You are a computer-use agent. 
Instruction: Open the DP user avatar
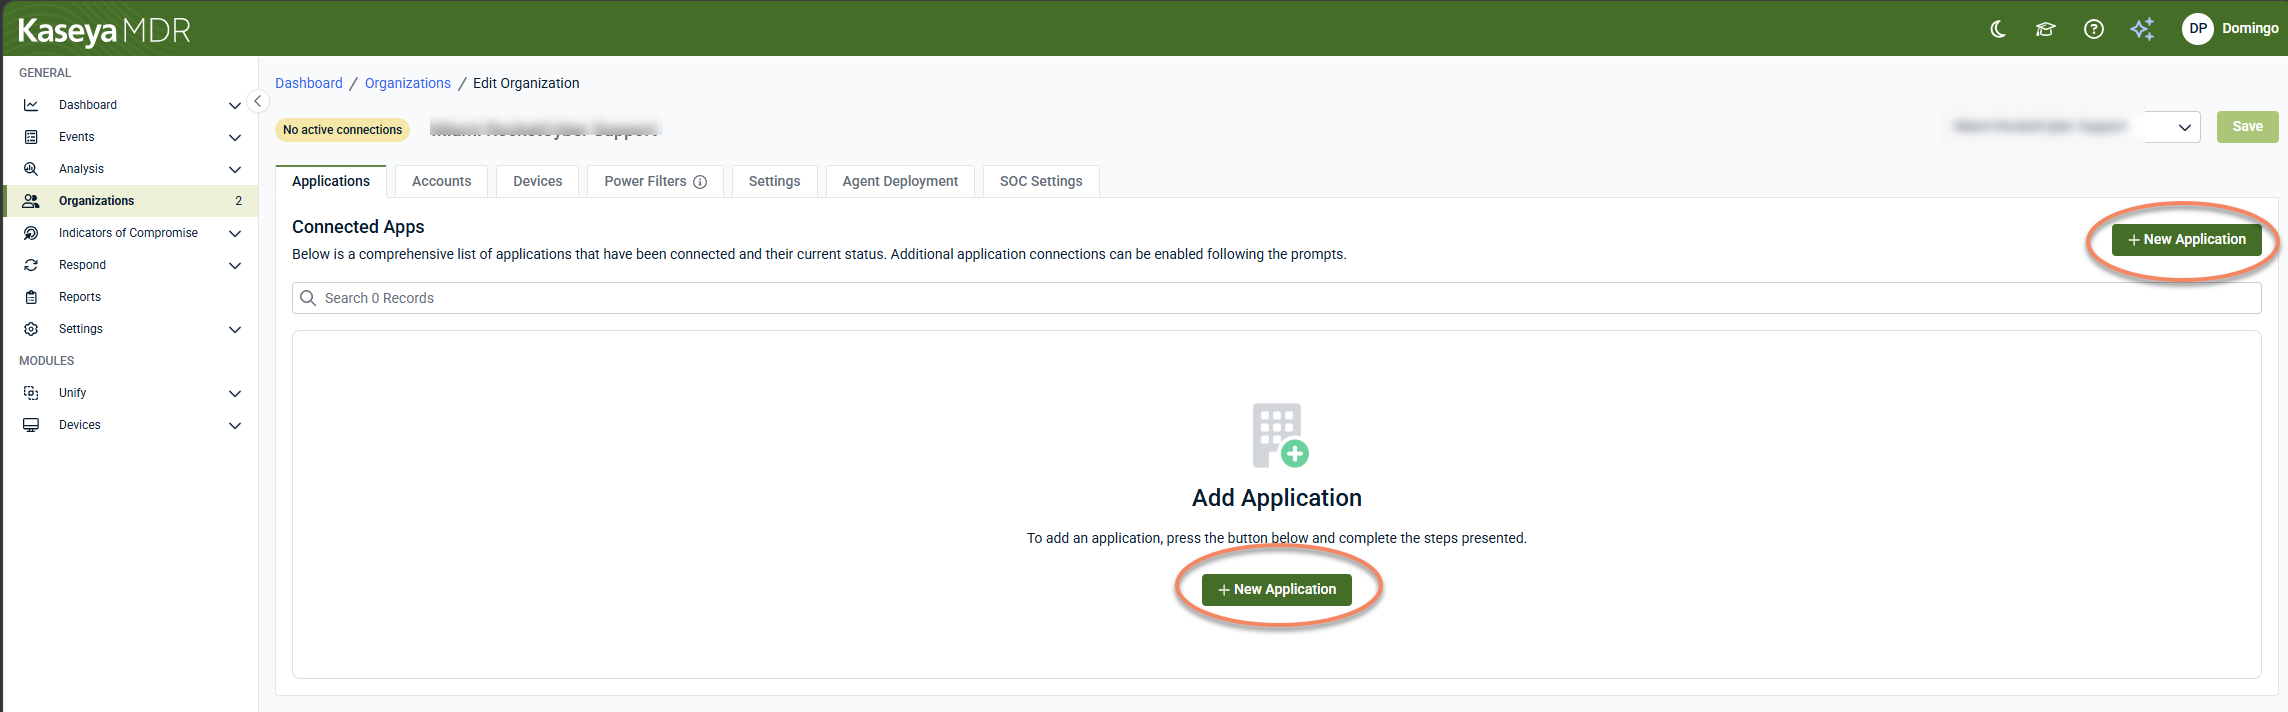[x=2197, y=29]
